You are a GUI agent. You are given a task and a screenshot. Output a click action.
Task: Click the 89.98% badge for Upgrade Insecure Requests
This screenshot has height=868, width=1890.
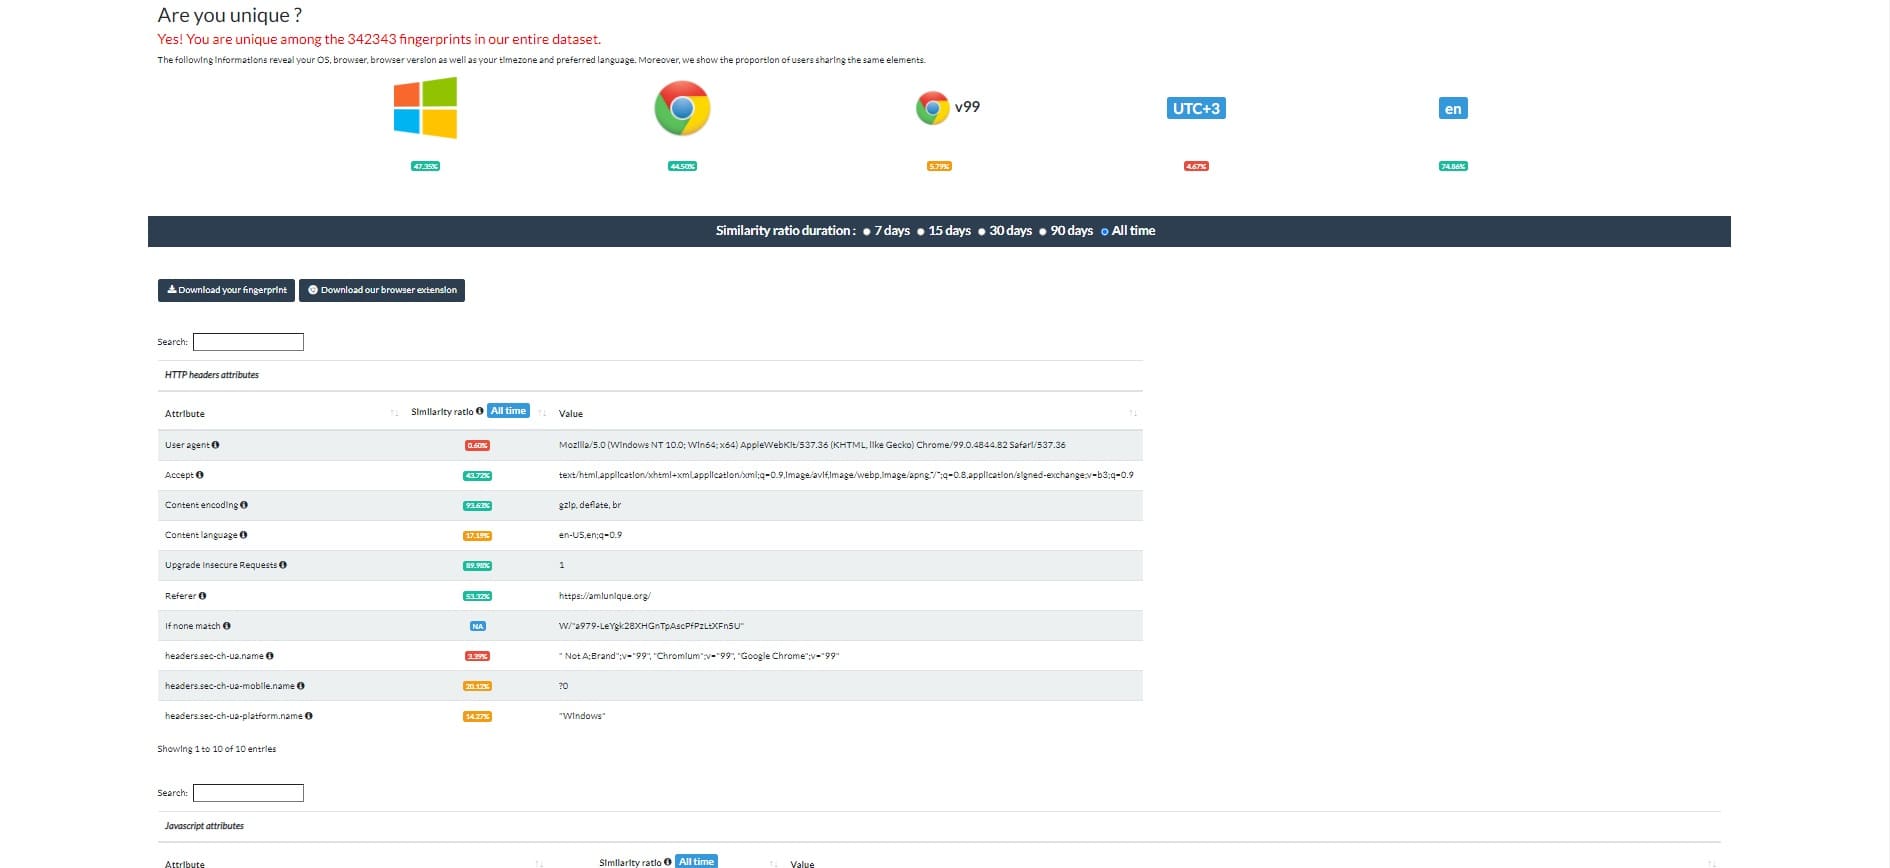click(x=477, y=565)
